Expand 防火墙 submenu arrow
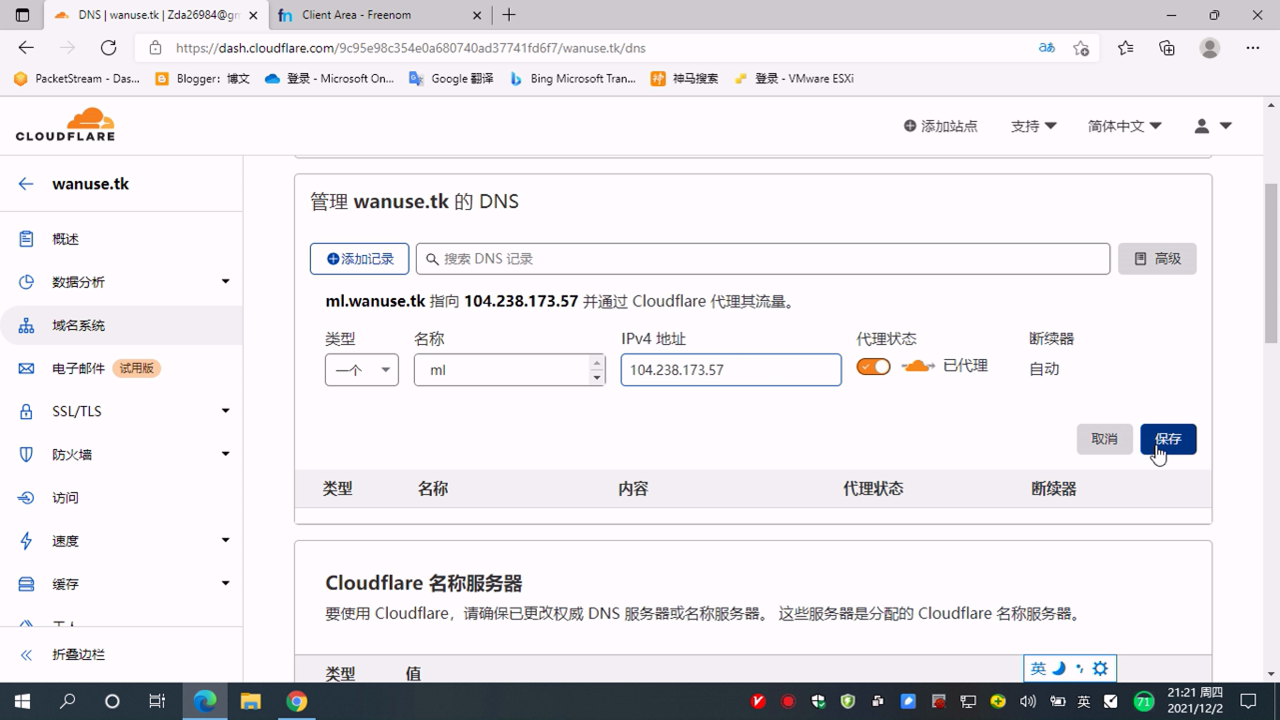The width and height of the screenshot is (1280, 720). click(x=225, y=454)
